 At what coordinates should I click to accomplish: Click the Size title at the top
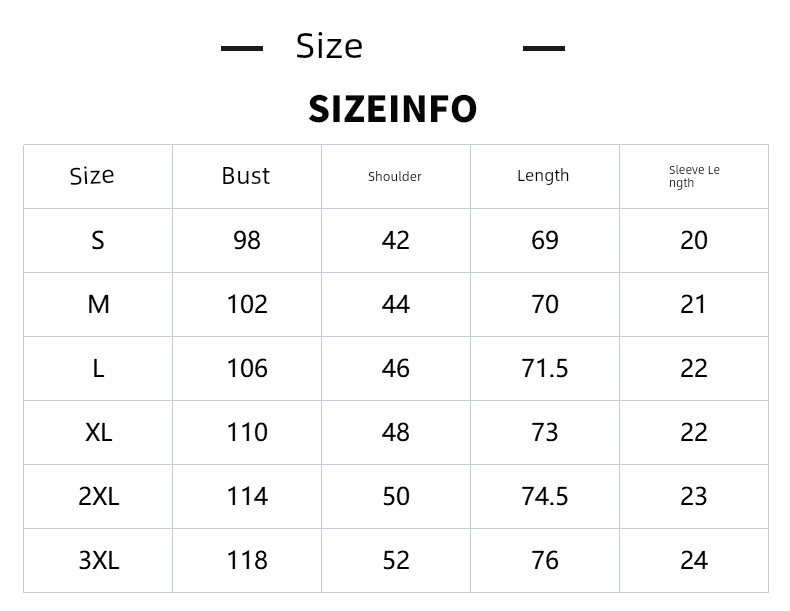coord(329,46)
